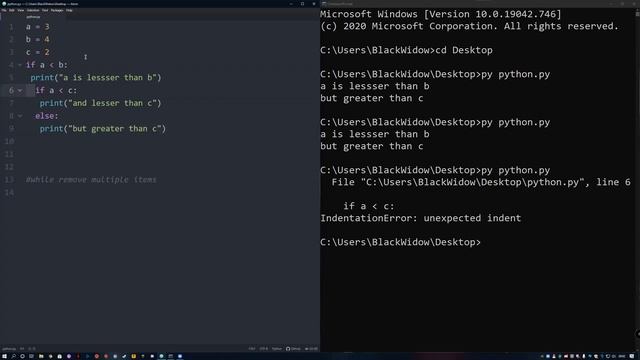Change the Python grammar selector in status bar

coord(277,349)
